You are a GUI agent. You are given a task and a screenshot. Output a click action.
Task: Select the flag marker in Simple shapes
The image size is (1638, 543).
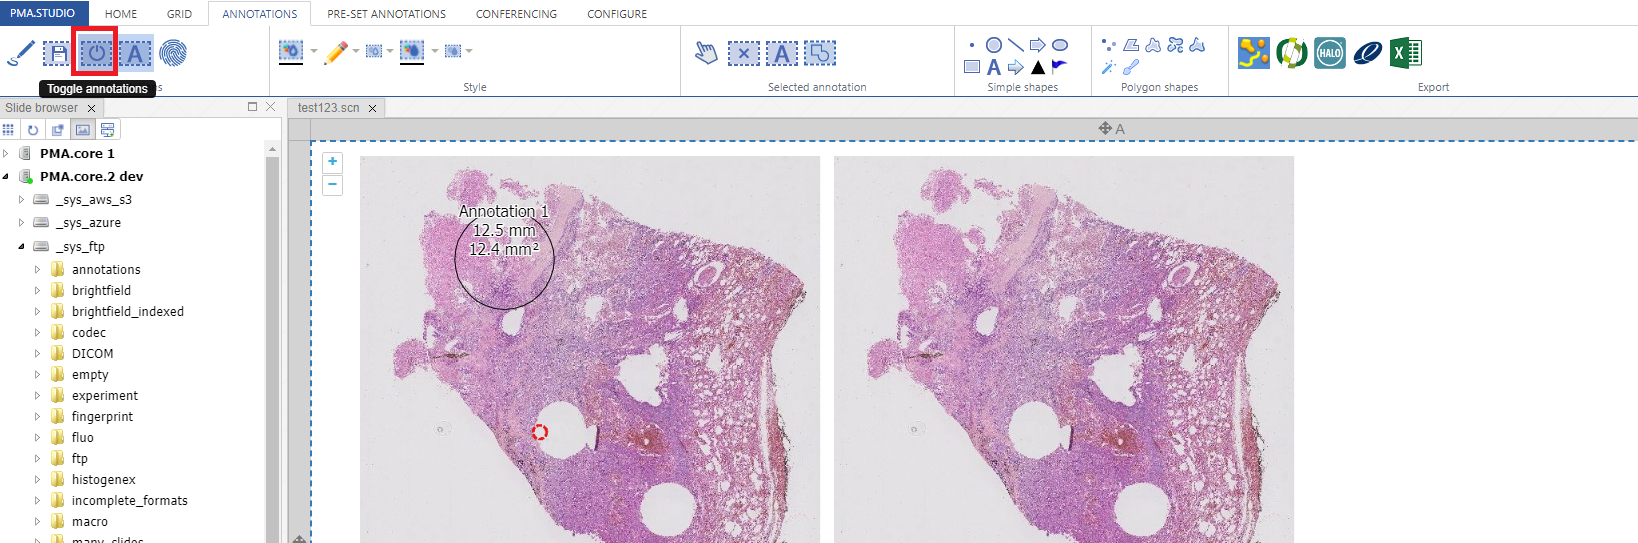pos(1059,67)
